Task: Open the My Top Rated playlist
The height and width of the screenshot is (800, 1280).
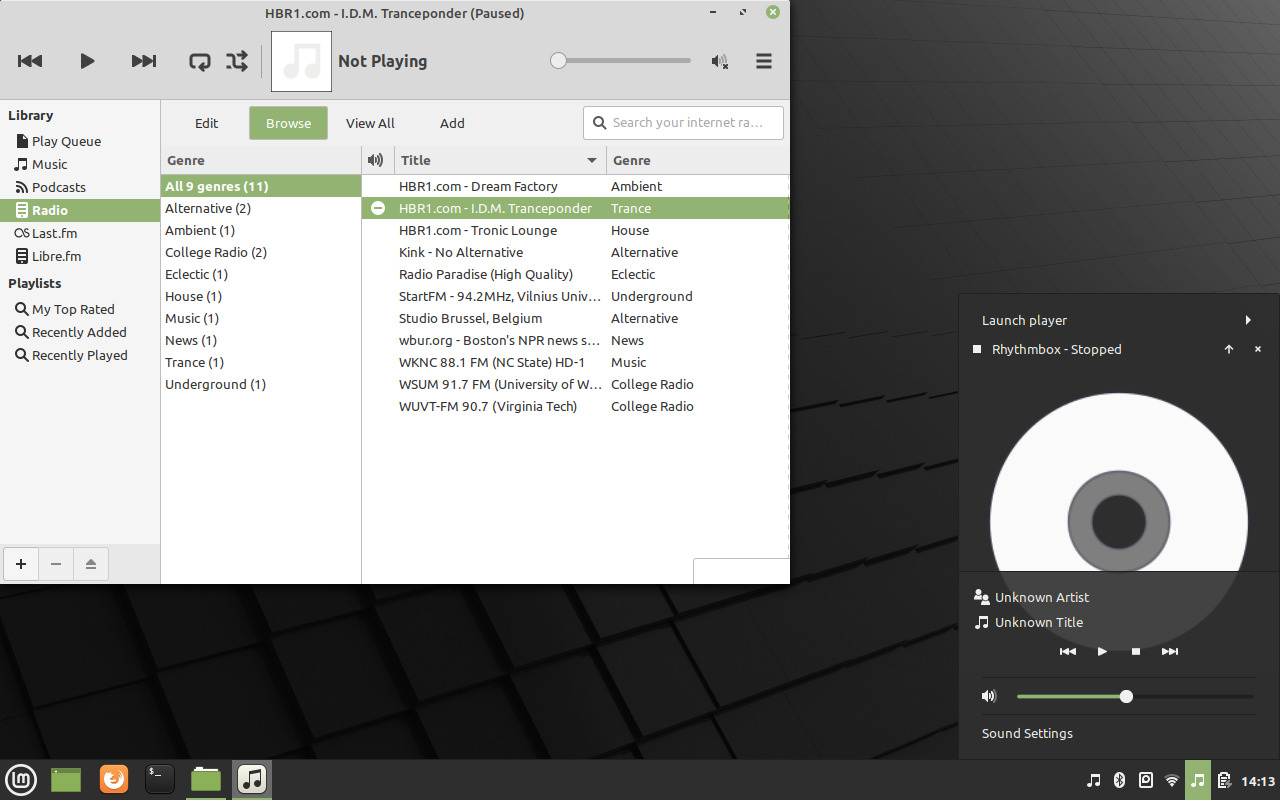Action: pyautogui.click(x=73, y=309)
